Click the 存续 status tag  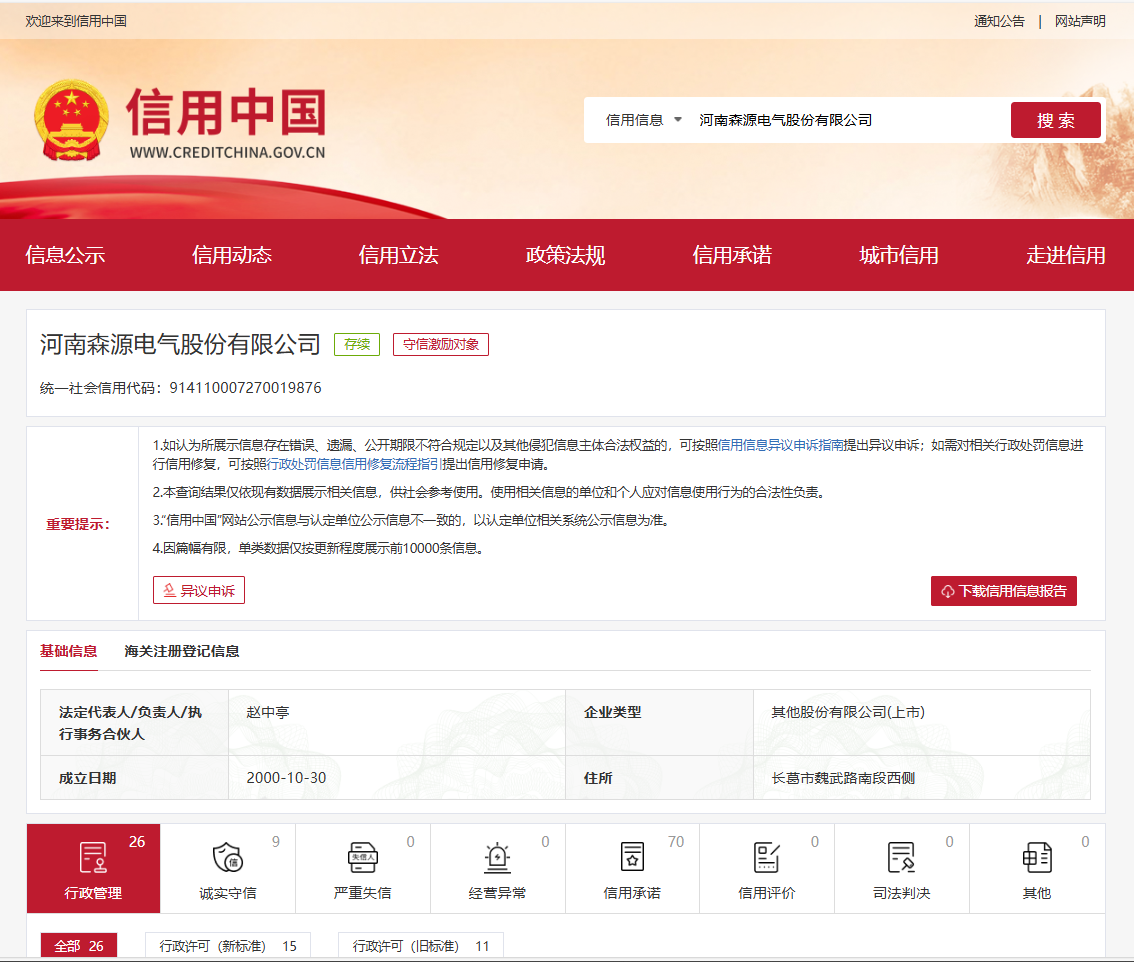pos(357,344)
